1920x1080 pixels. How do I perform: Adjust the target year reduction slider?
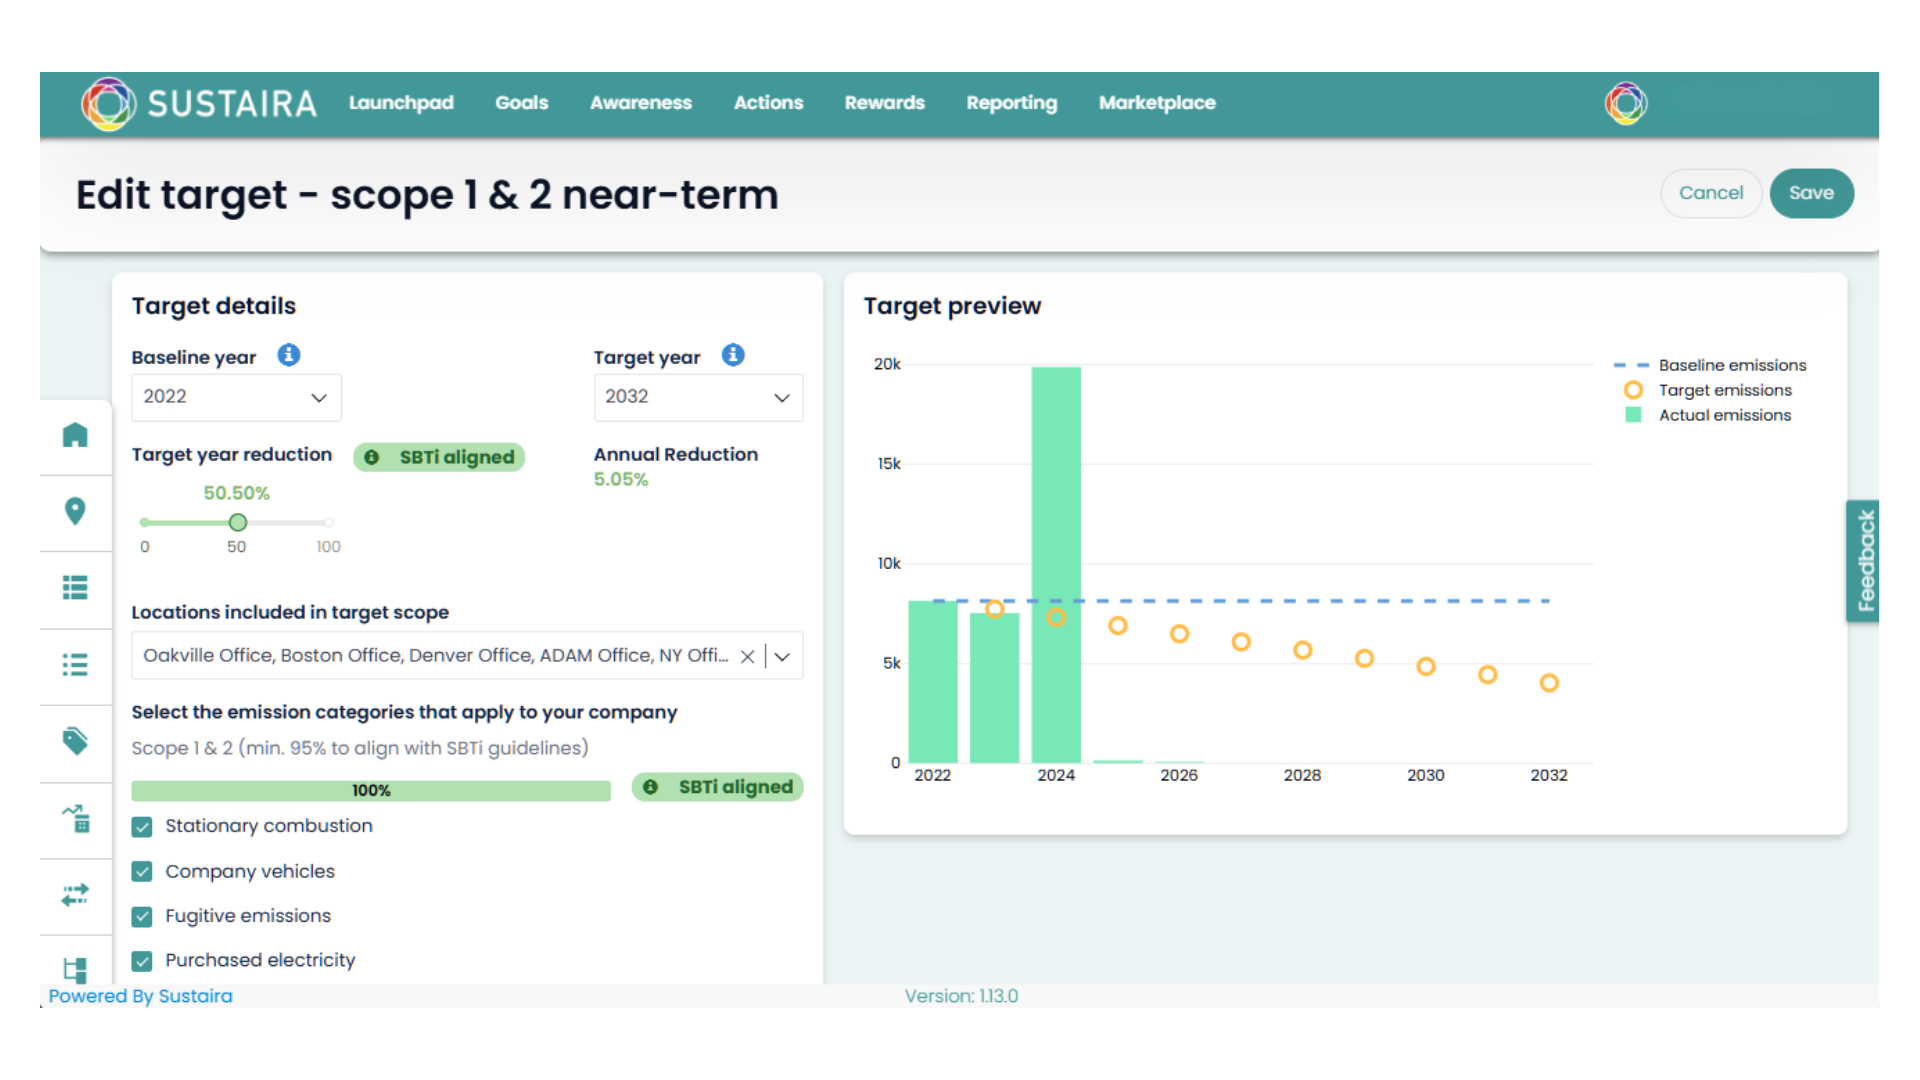pos(237,522)
